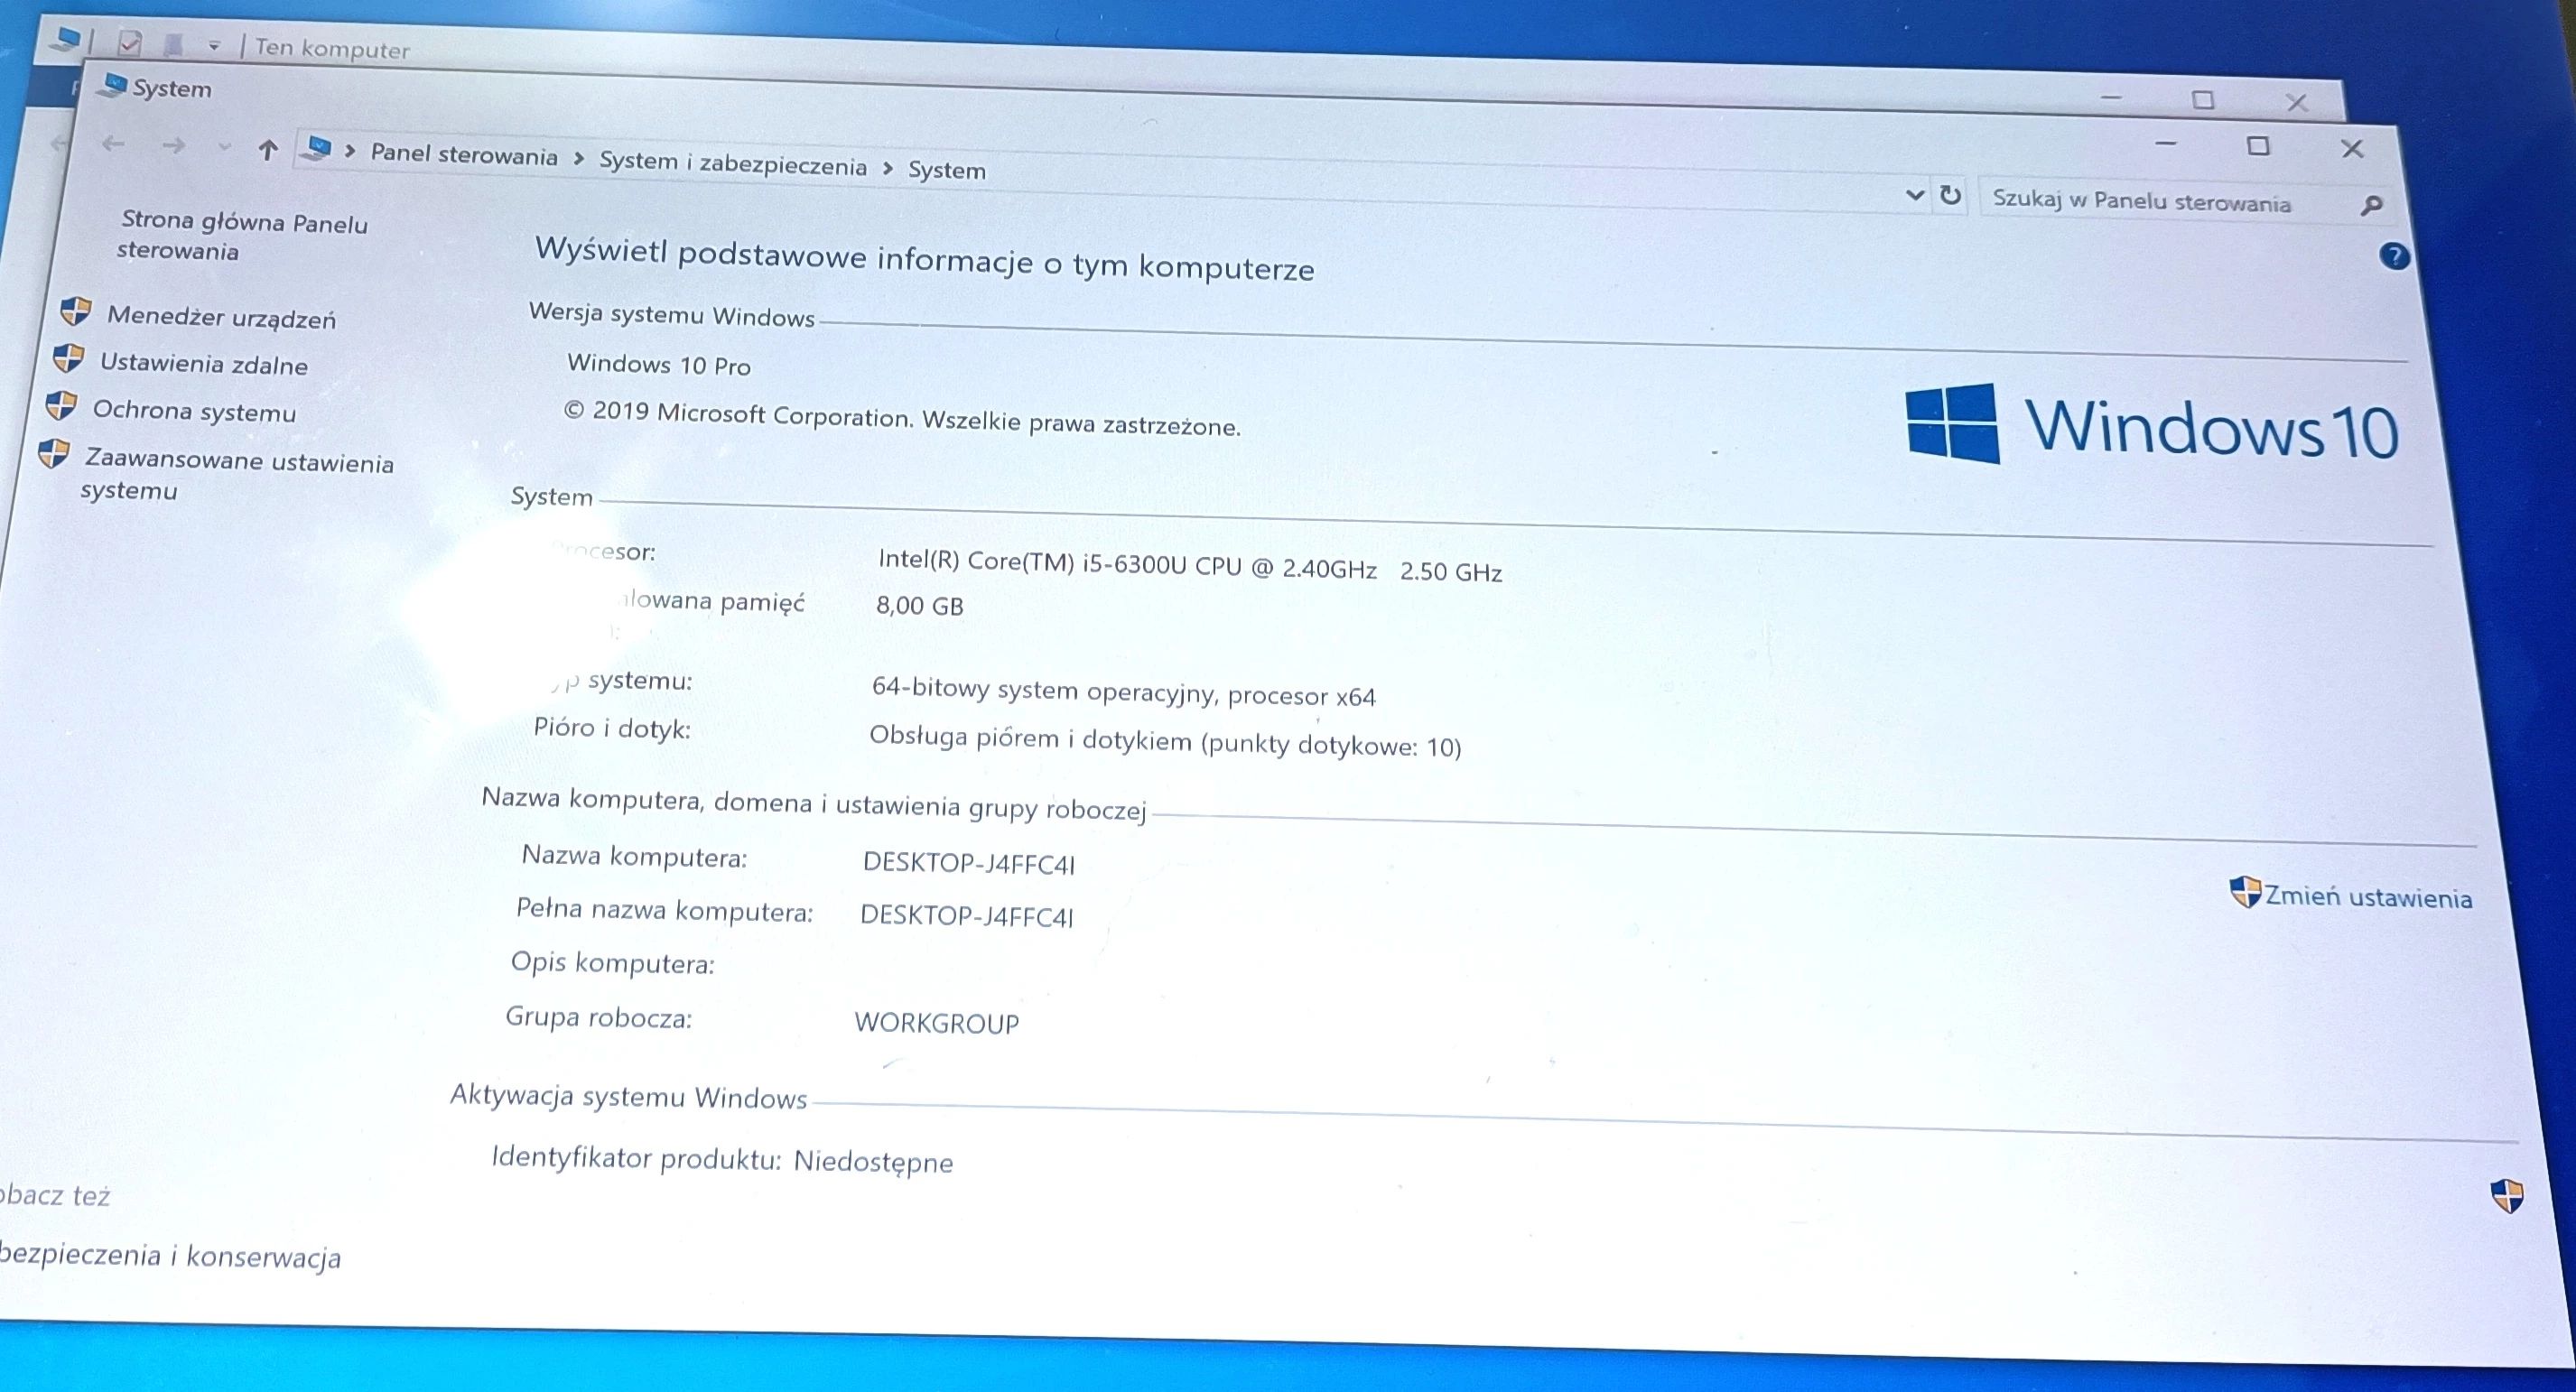Screen dimensions: 2576x1392
Task: Expand chevron after Panel sterowania breadcrumb
Action: 579,159
